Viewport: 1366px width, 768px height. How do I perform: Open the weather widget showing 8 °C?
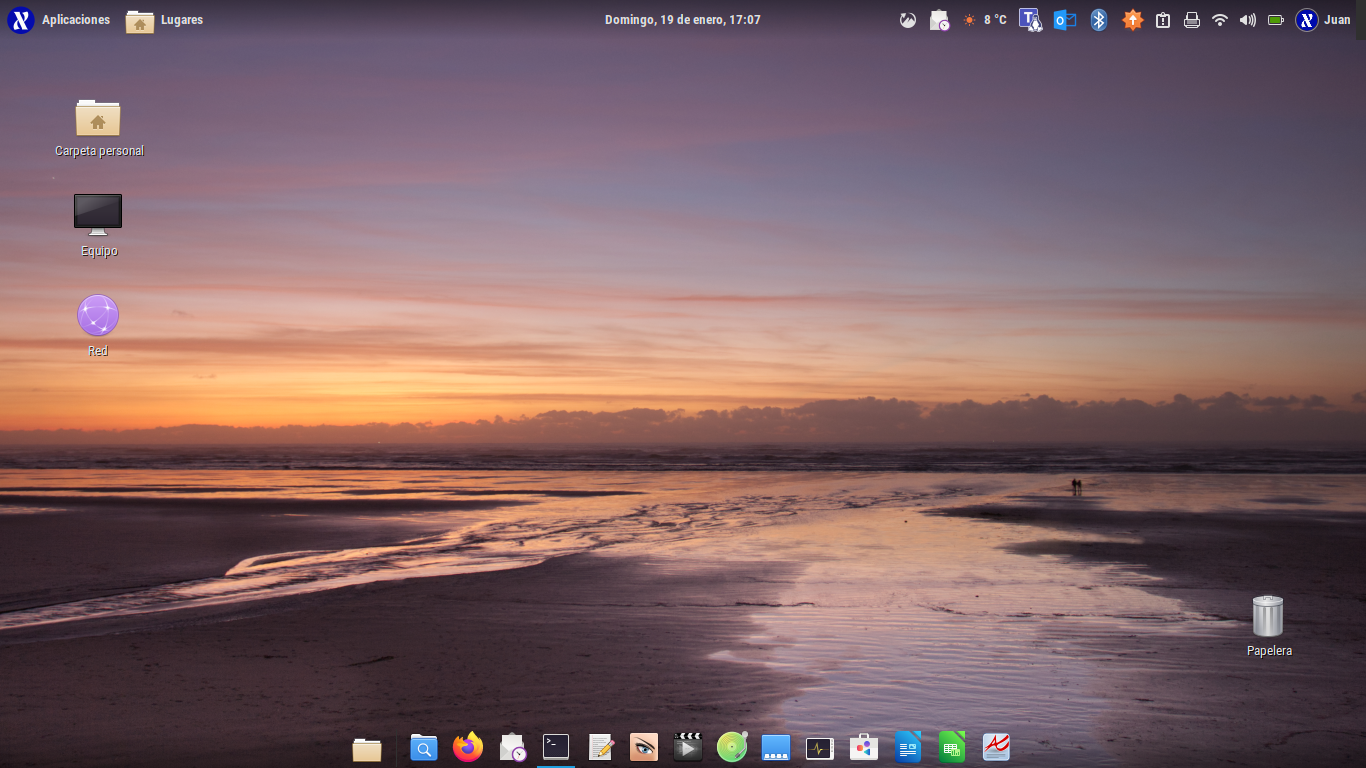click(x=985, y=18)
